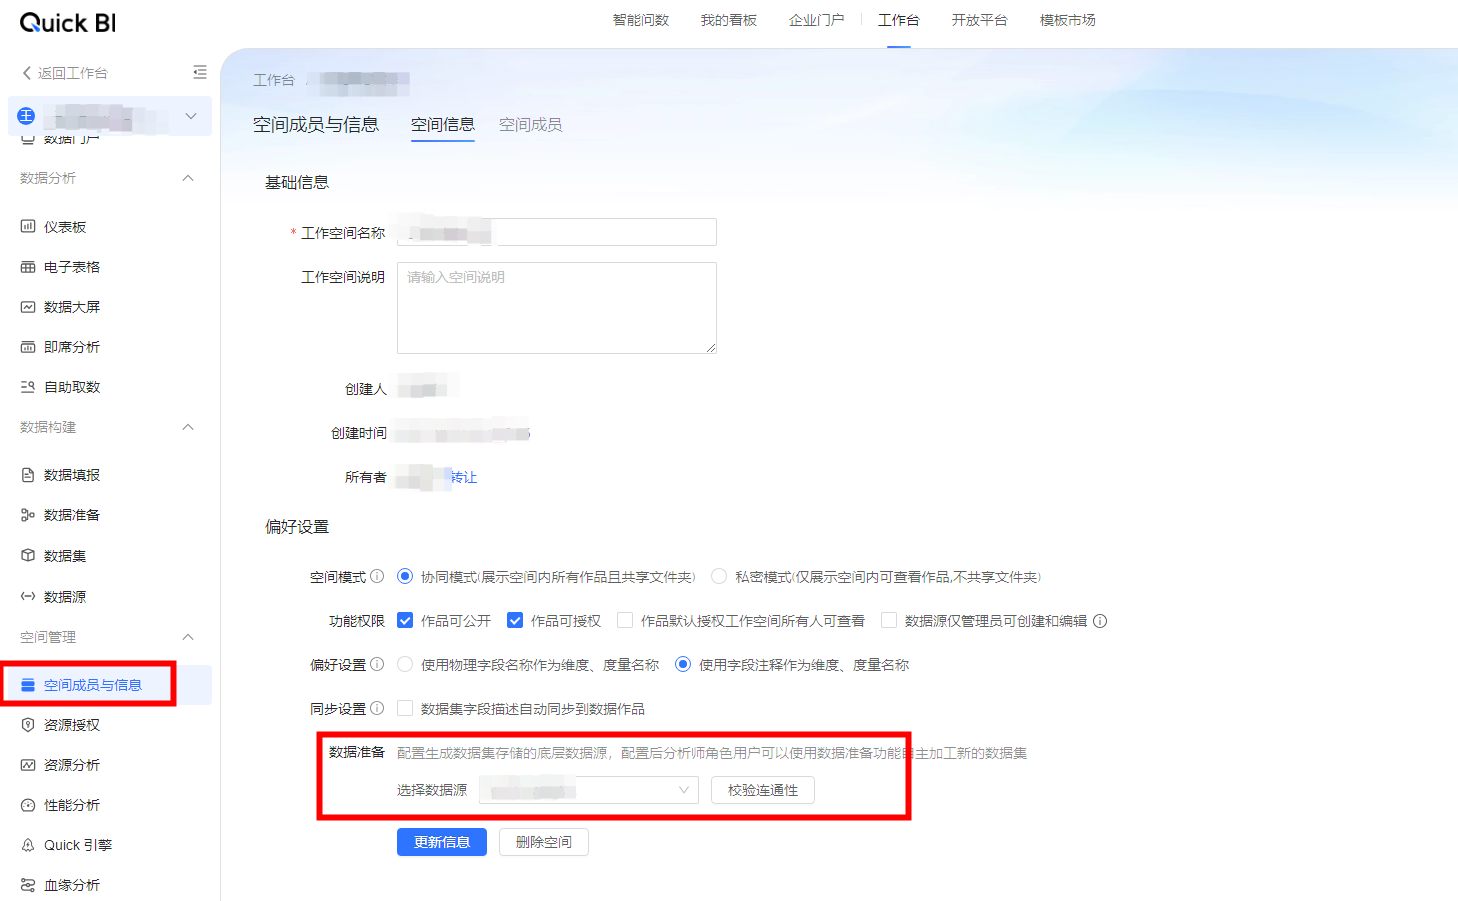Collapse the 空间管理 sidebar section
The height and width of the screenshot is (901, 1458).
pos(188,637)
